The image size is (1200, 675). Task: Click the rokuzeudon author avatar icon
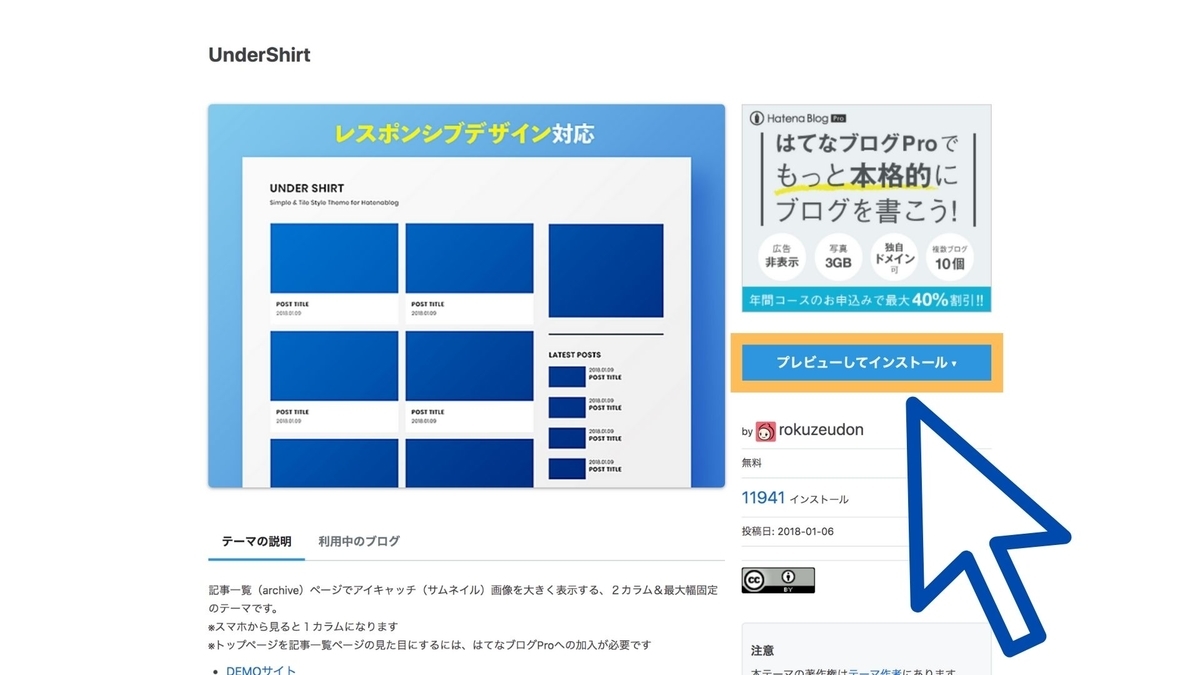pyautogui.click(x=764, y=430)
